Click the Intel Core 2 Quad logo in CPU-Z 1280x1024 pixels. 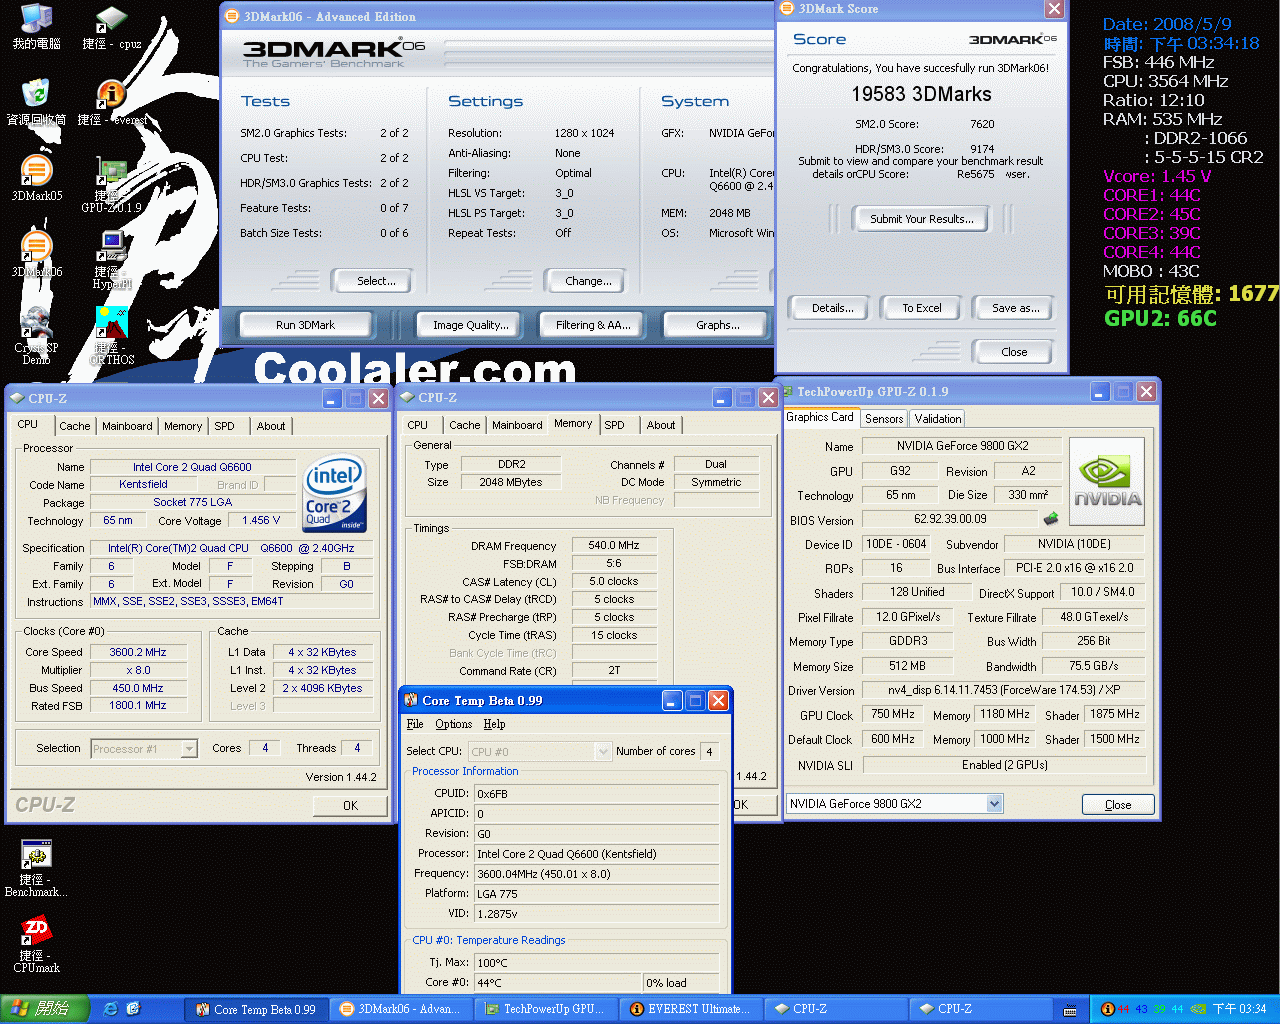click(335, 494)
